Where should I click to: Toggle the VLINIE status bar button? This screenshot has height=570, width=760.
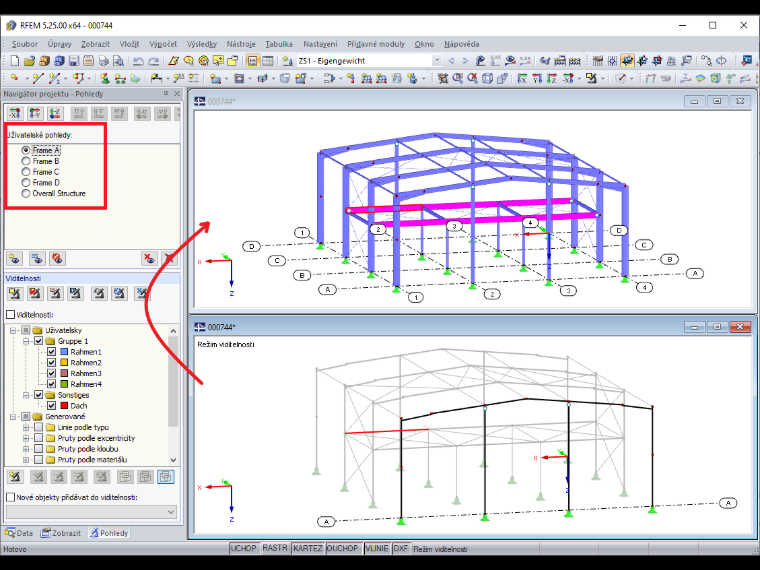(377, 548)
